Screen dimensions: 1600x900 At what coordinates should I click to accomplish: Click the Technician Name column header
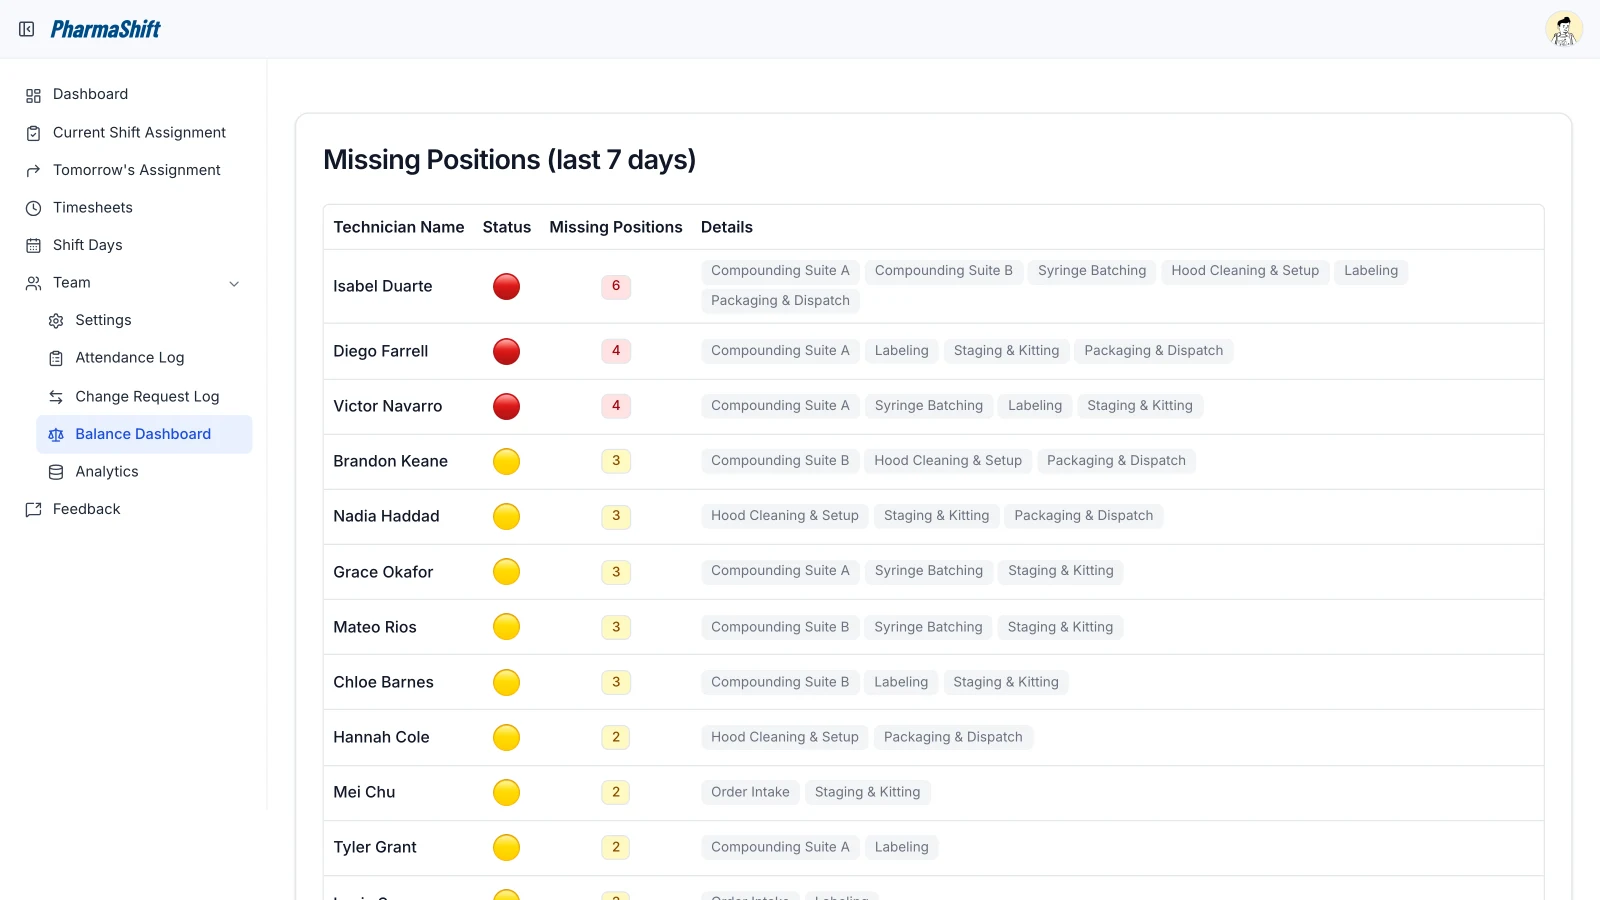click(399, 227)
